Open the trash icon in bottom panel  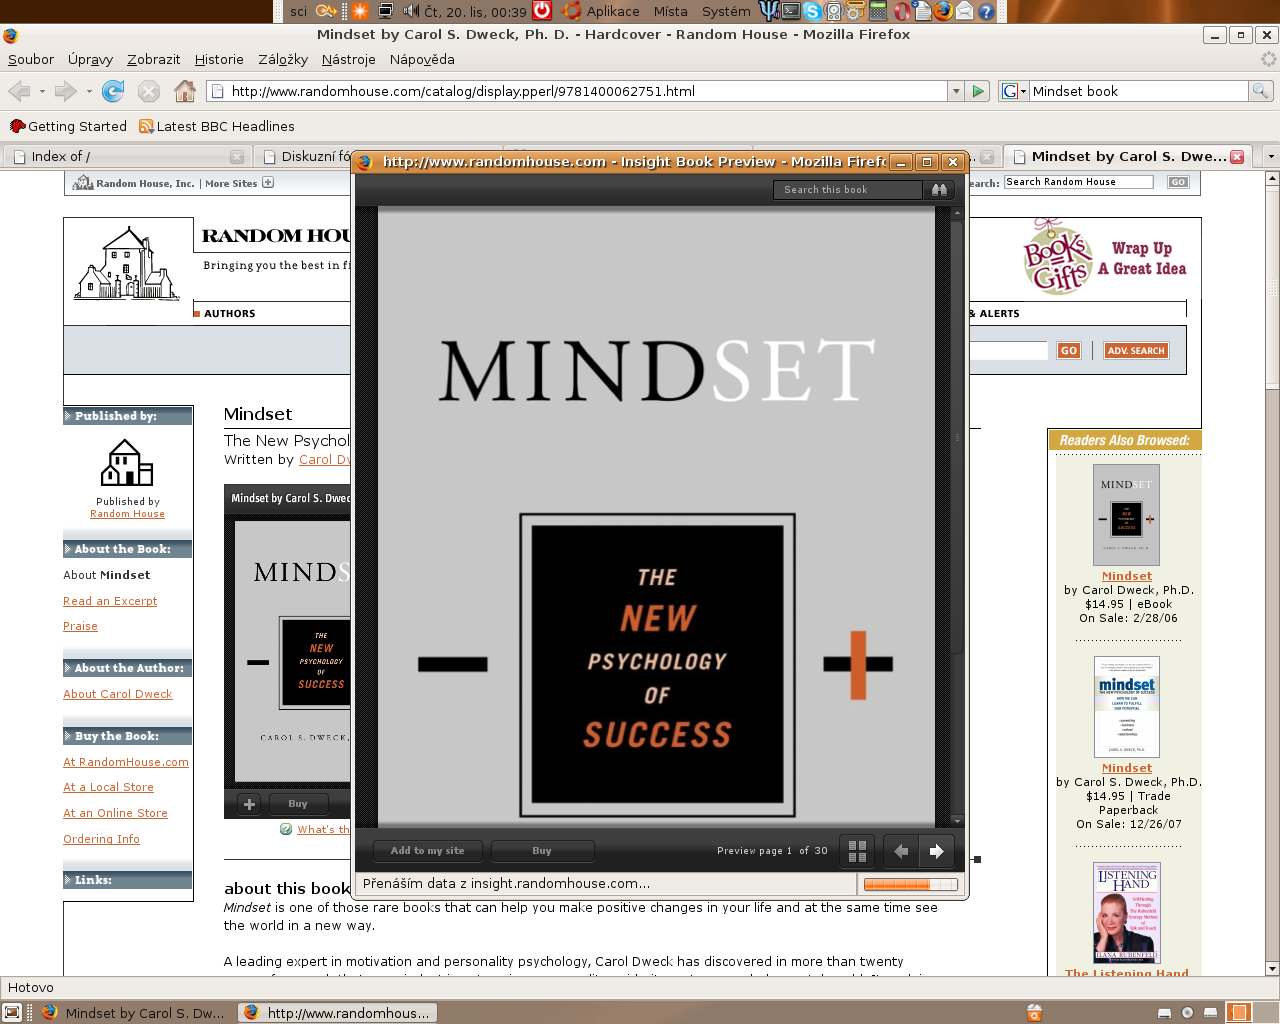(1034, 1013)
